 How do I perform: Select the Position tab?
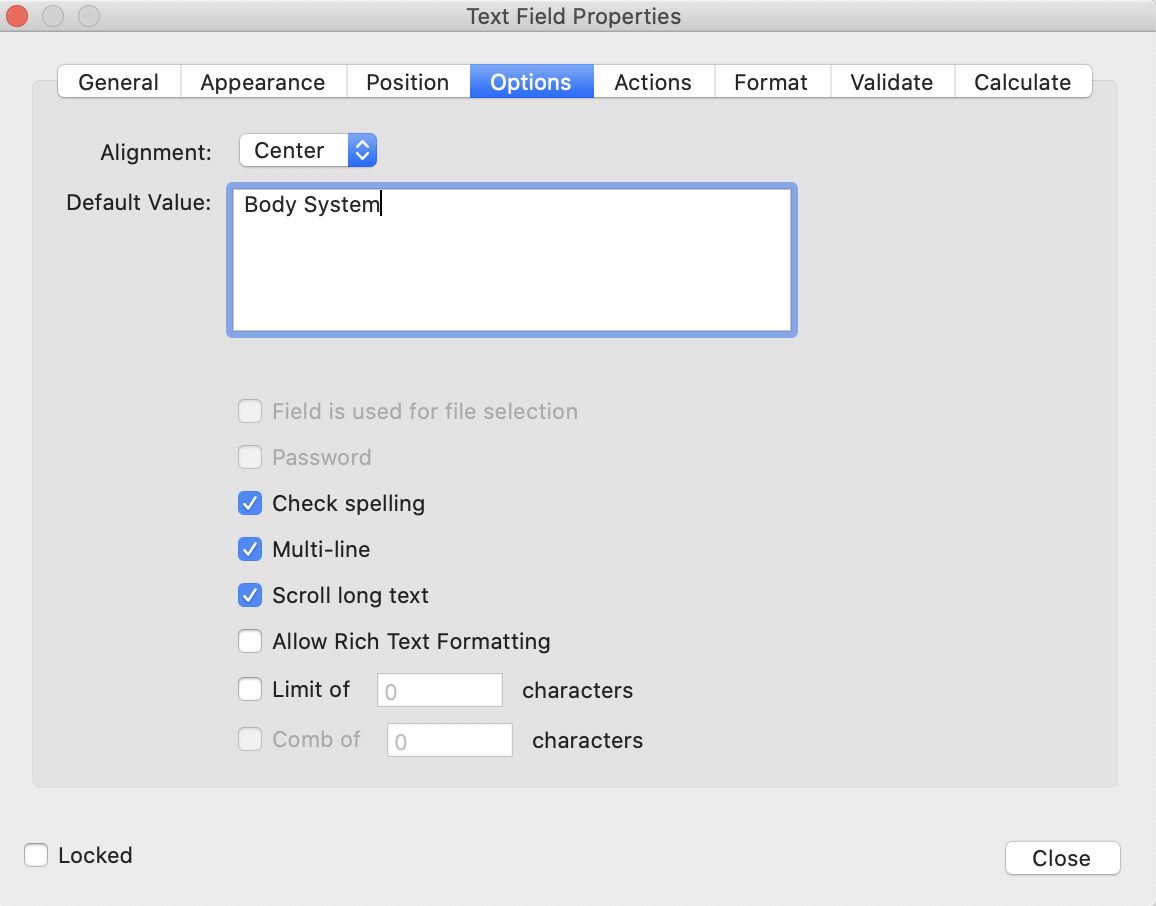pos(408,82)
